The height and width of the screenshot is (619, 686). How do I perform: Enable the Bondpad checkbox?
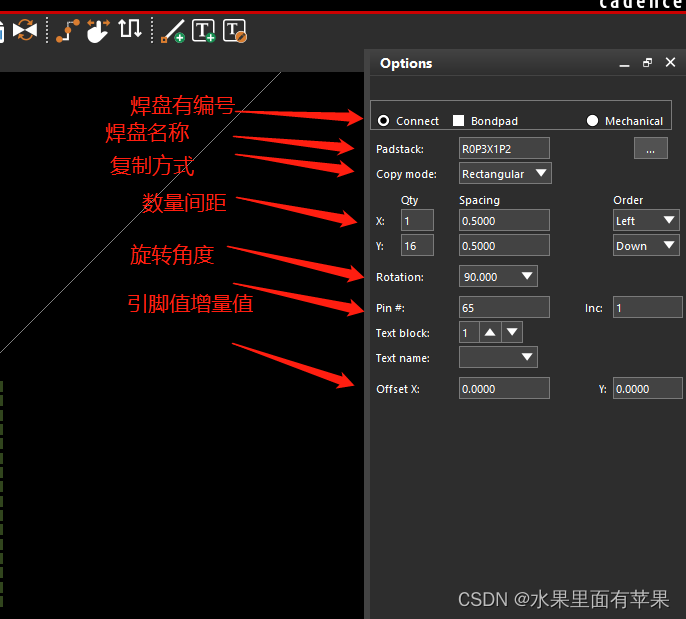coord(459,121)
